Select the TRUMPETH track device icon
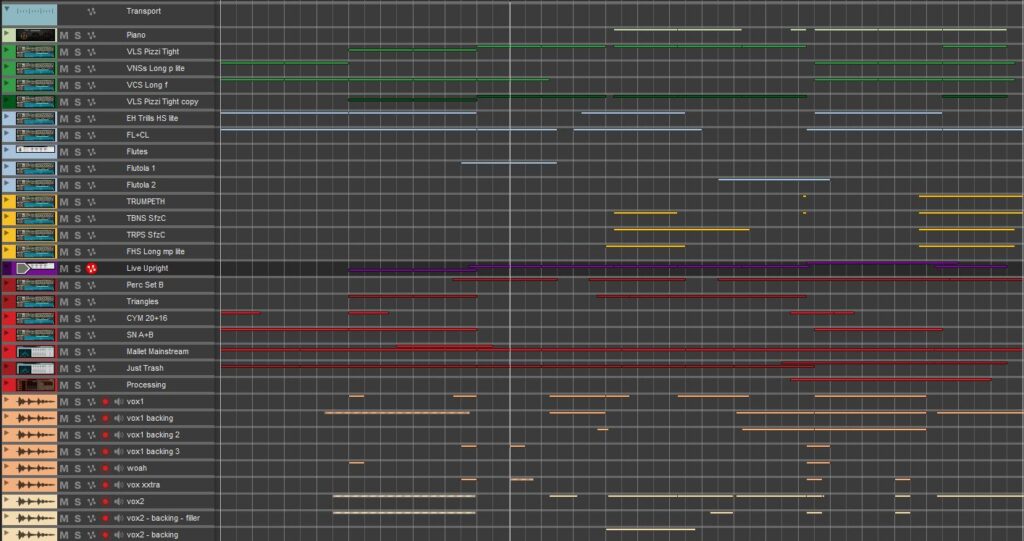Viewport: 1024px width, 541px height. point(35,202)
